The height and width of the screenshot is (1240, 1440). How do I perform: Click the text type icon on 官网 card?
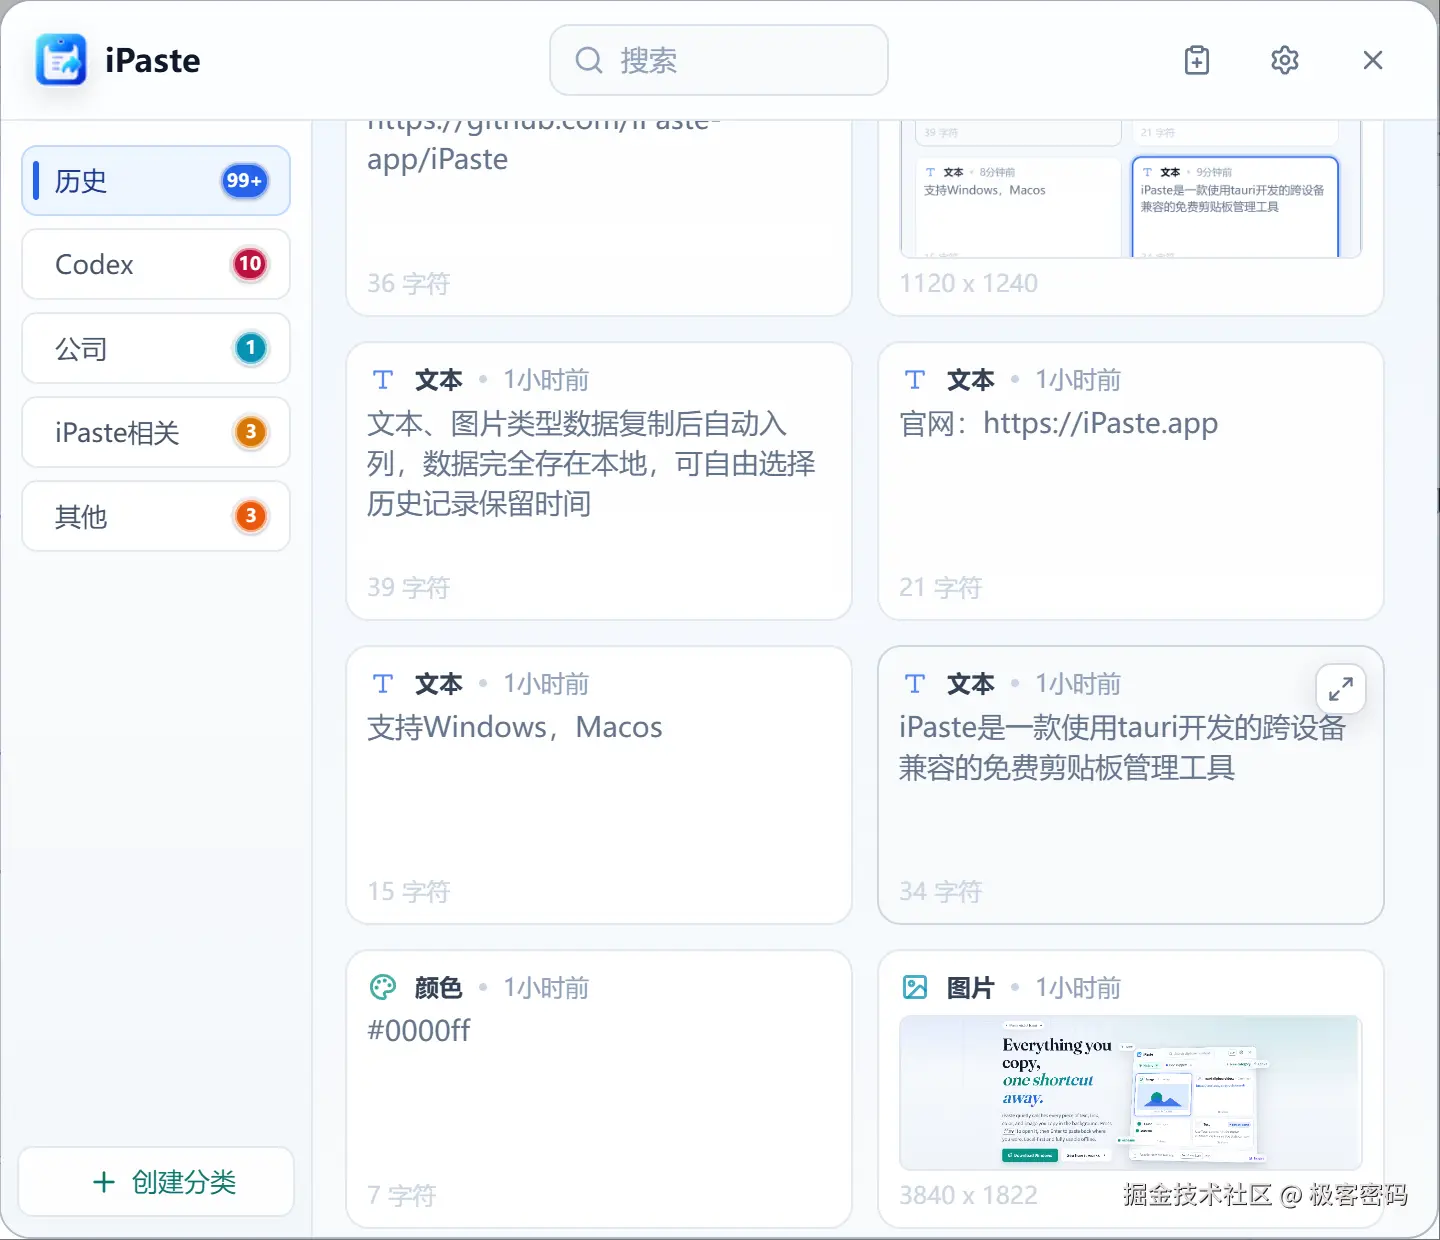pyautogui.click(x=915, y=380)
